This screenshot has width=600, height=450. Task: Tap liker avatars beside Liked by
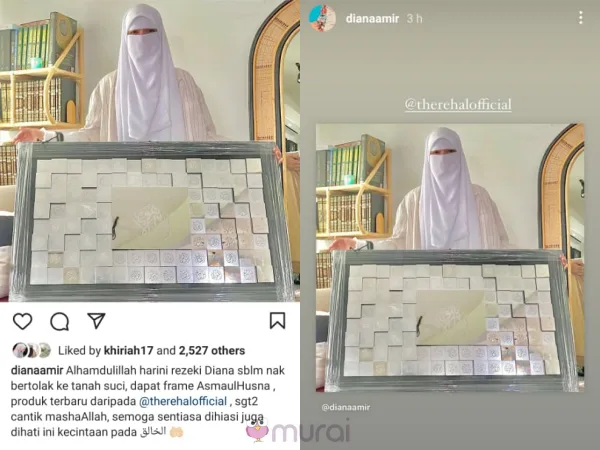[x=31, y=350]
